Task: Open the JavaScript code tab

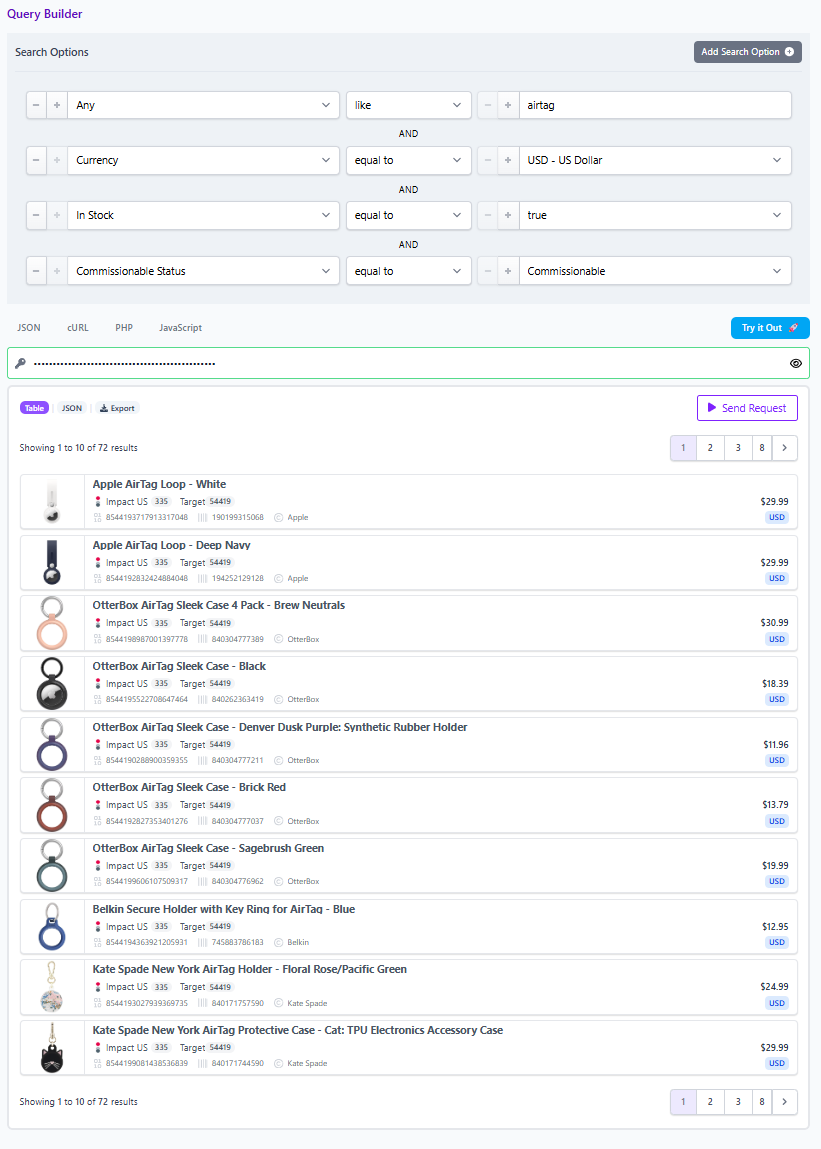Action: (180, 328)
